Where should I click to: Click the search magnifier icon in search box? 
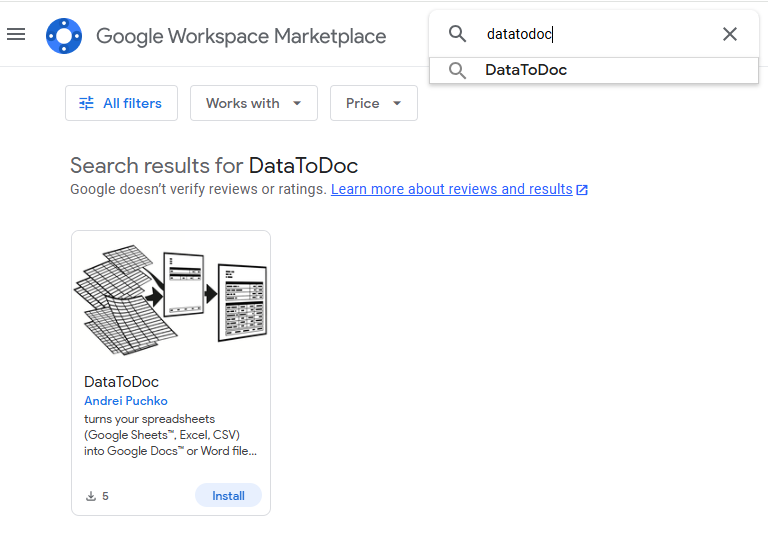457,34
